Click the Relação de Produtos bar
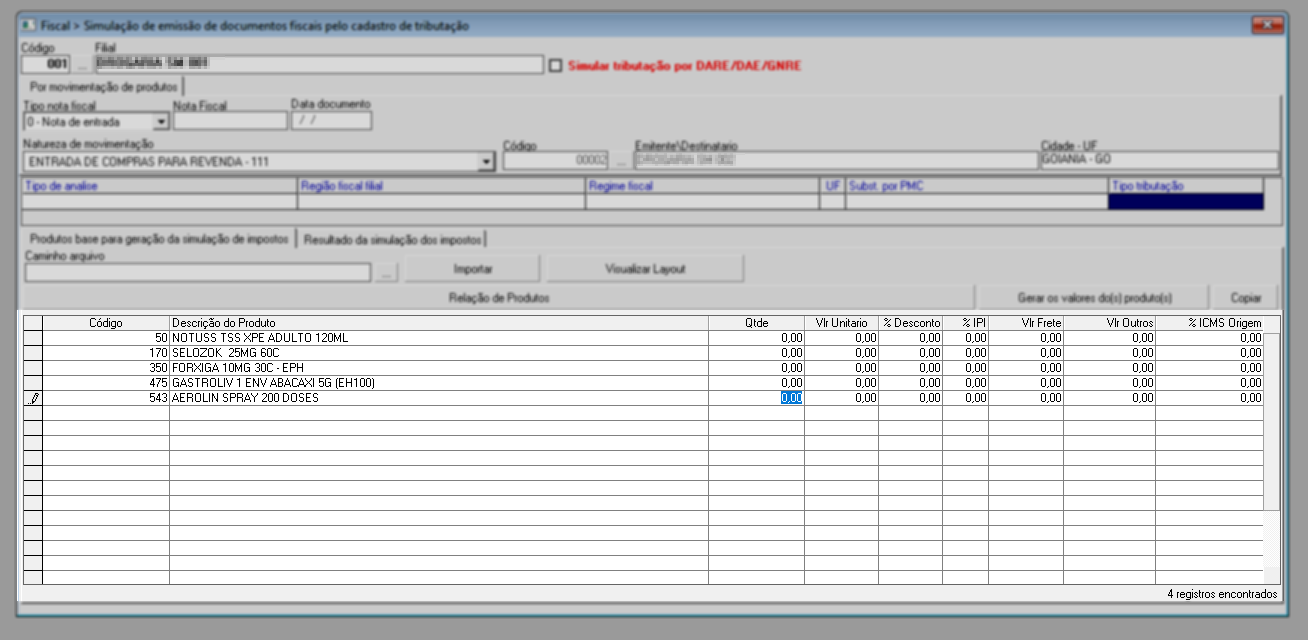This screenshot has height=640, width=1308. point(499,298)
